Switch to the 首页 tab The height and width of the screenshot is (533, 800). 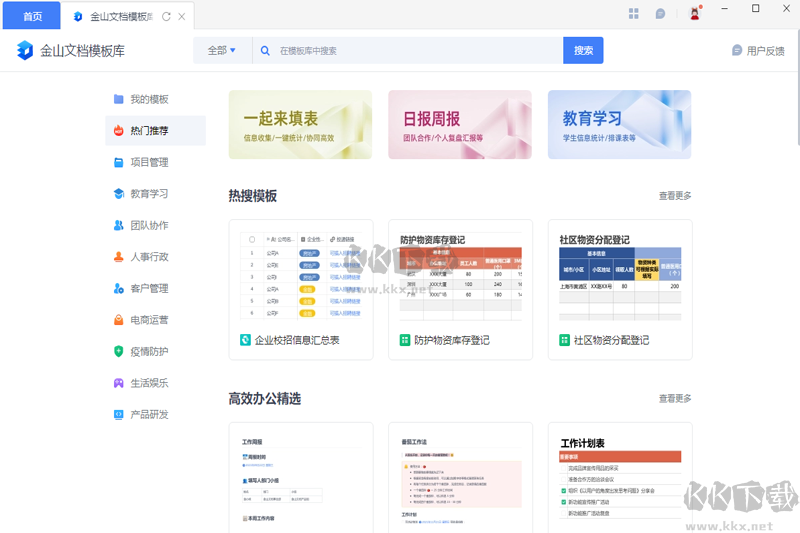32,16
